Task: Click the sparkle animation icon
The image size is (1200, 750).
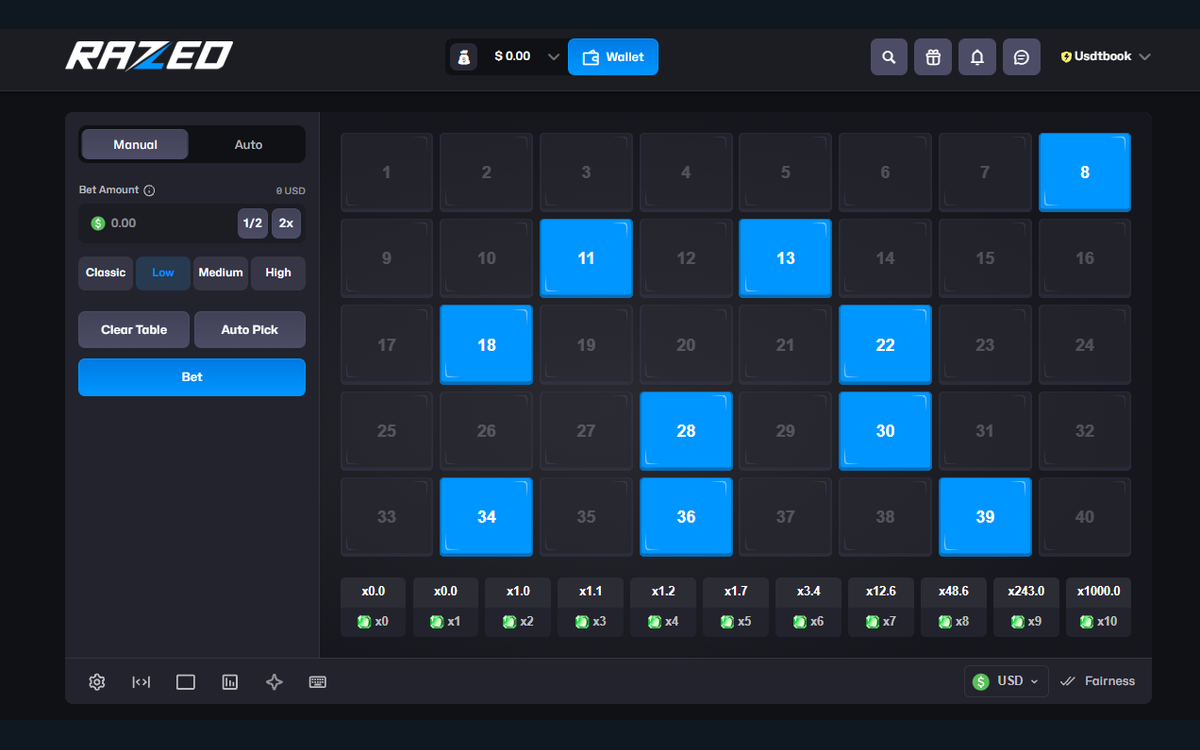Action: pos(274,682)
